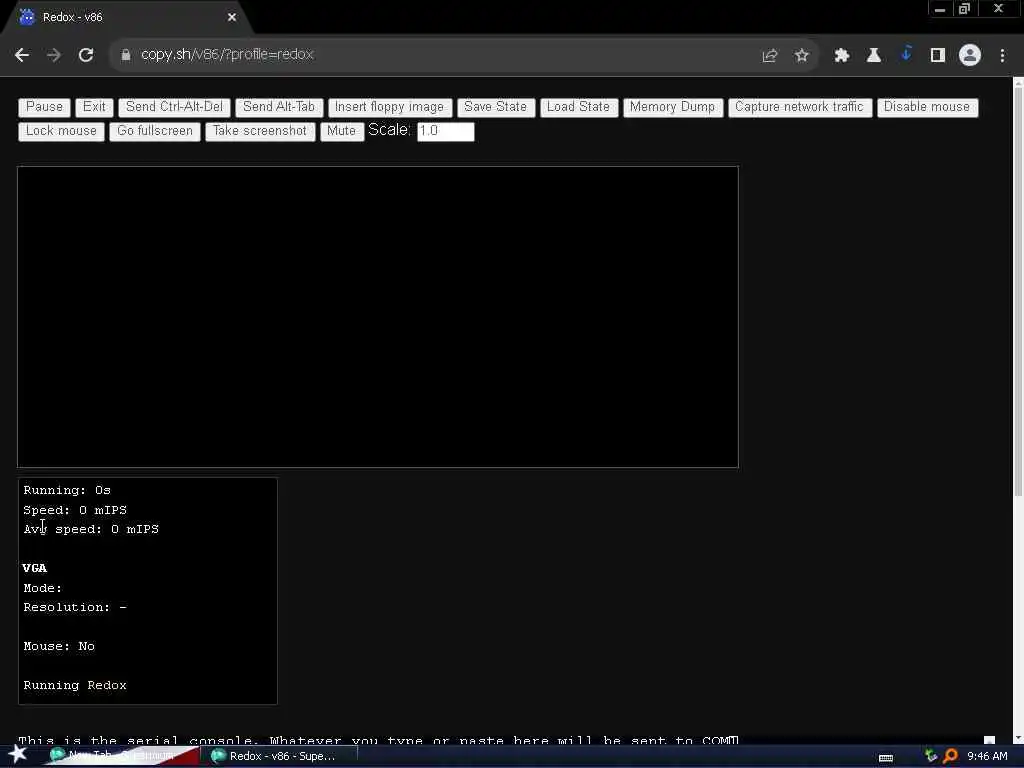Bookmark this page with the star icon

tap(802, 56)
